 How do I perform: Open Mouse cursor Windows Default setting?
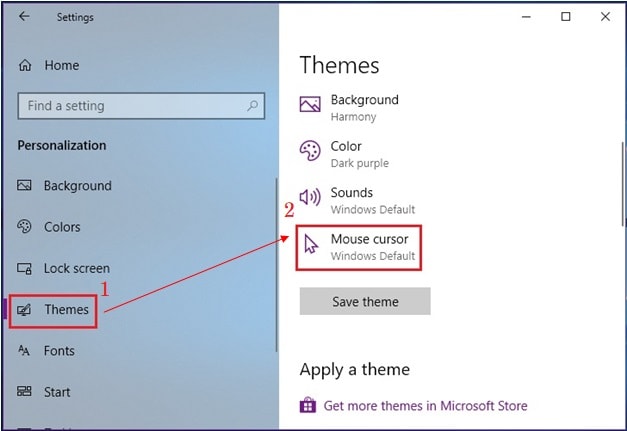tap(359, 247)
